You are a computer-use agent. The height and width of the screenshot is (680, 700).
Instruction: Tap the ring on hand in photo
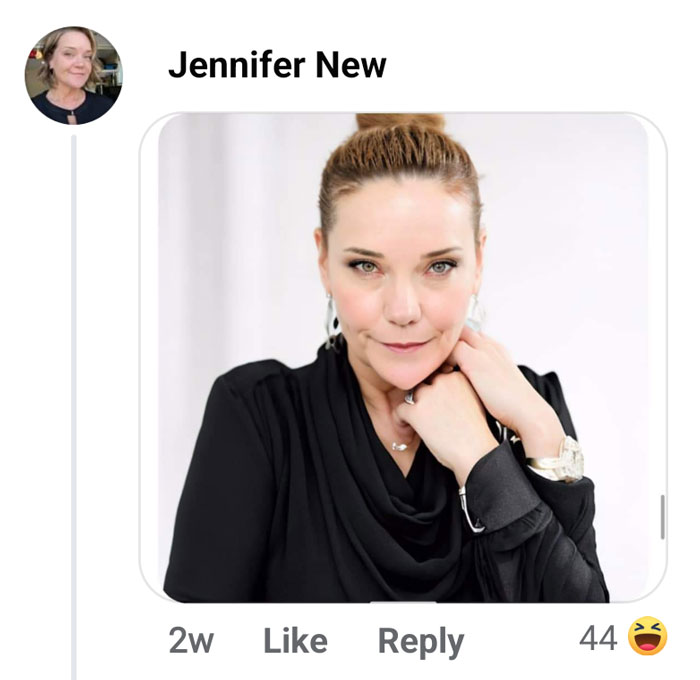pos(409,397)
